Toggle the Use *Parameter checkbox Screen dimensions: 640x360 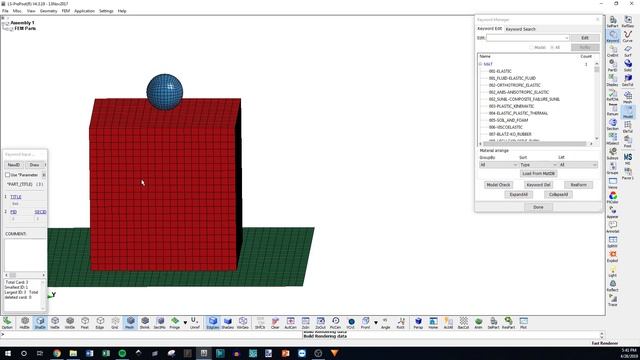point(7,175)
